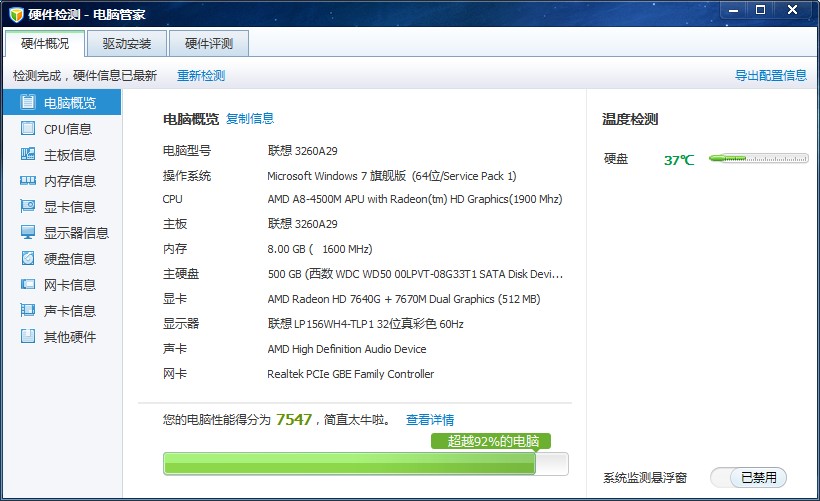
Task: Click the 超越92%的电脑 badge
Action: click(491, 441)
